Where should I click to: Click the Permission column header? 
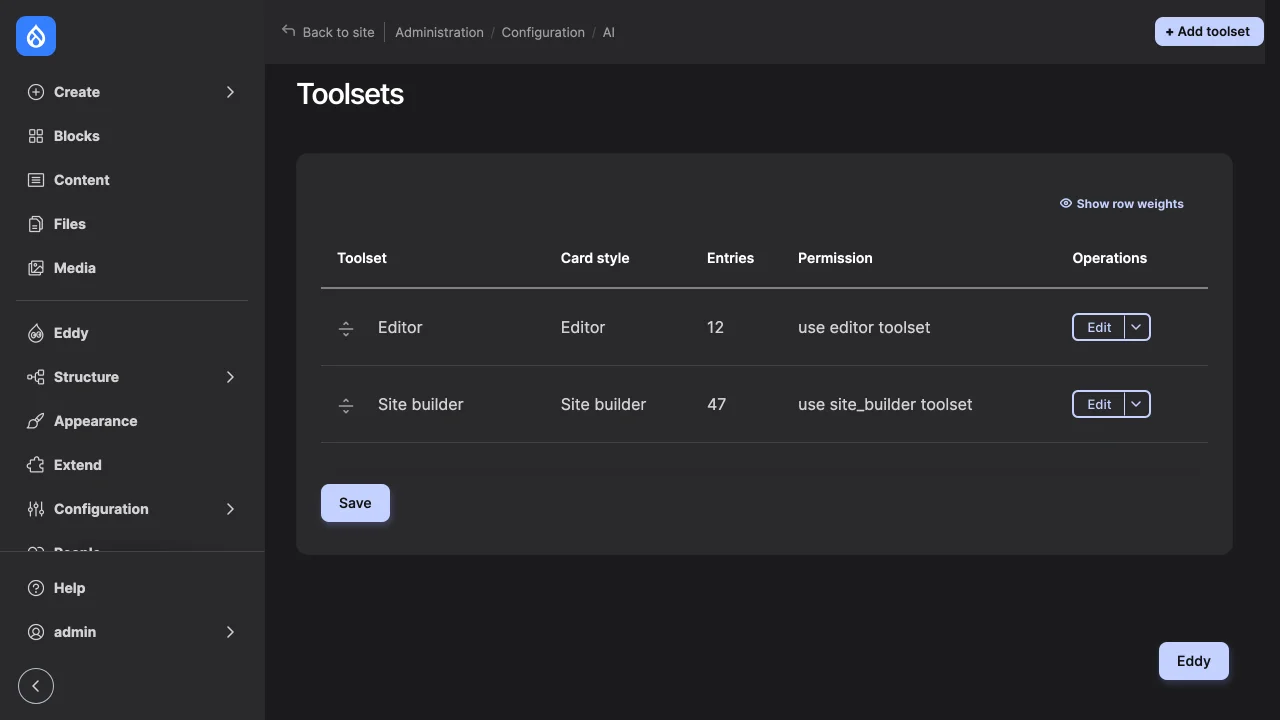835,258
